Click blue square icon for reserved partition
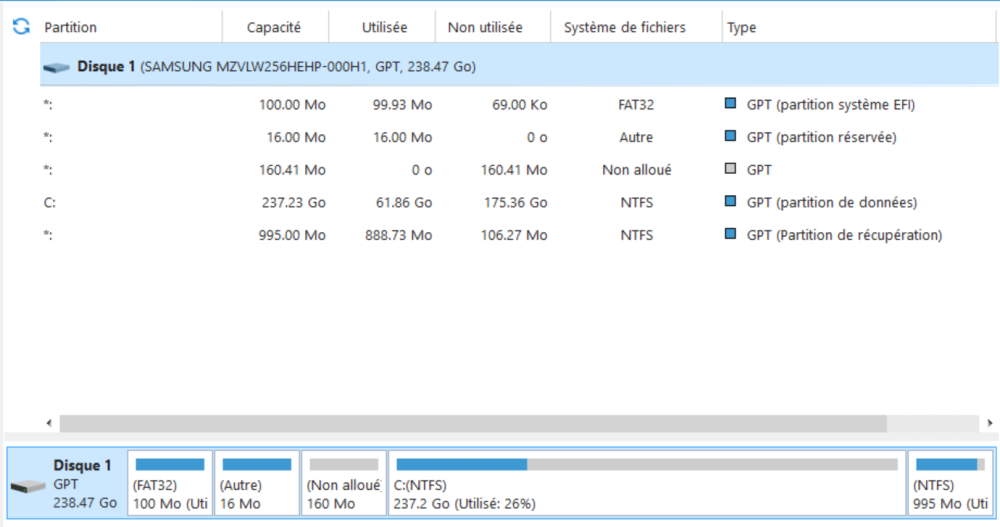The height and width of the screenshot is (527, 1000). (730, 137)
